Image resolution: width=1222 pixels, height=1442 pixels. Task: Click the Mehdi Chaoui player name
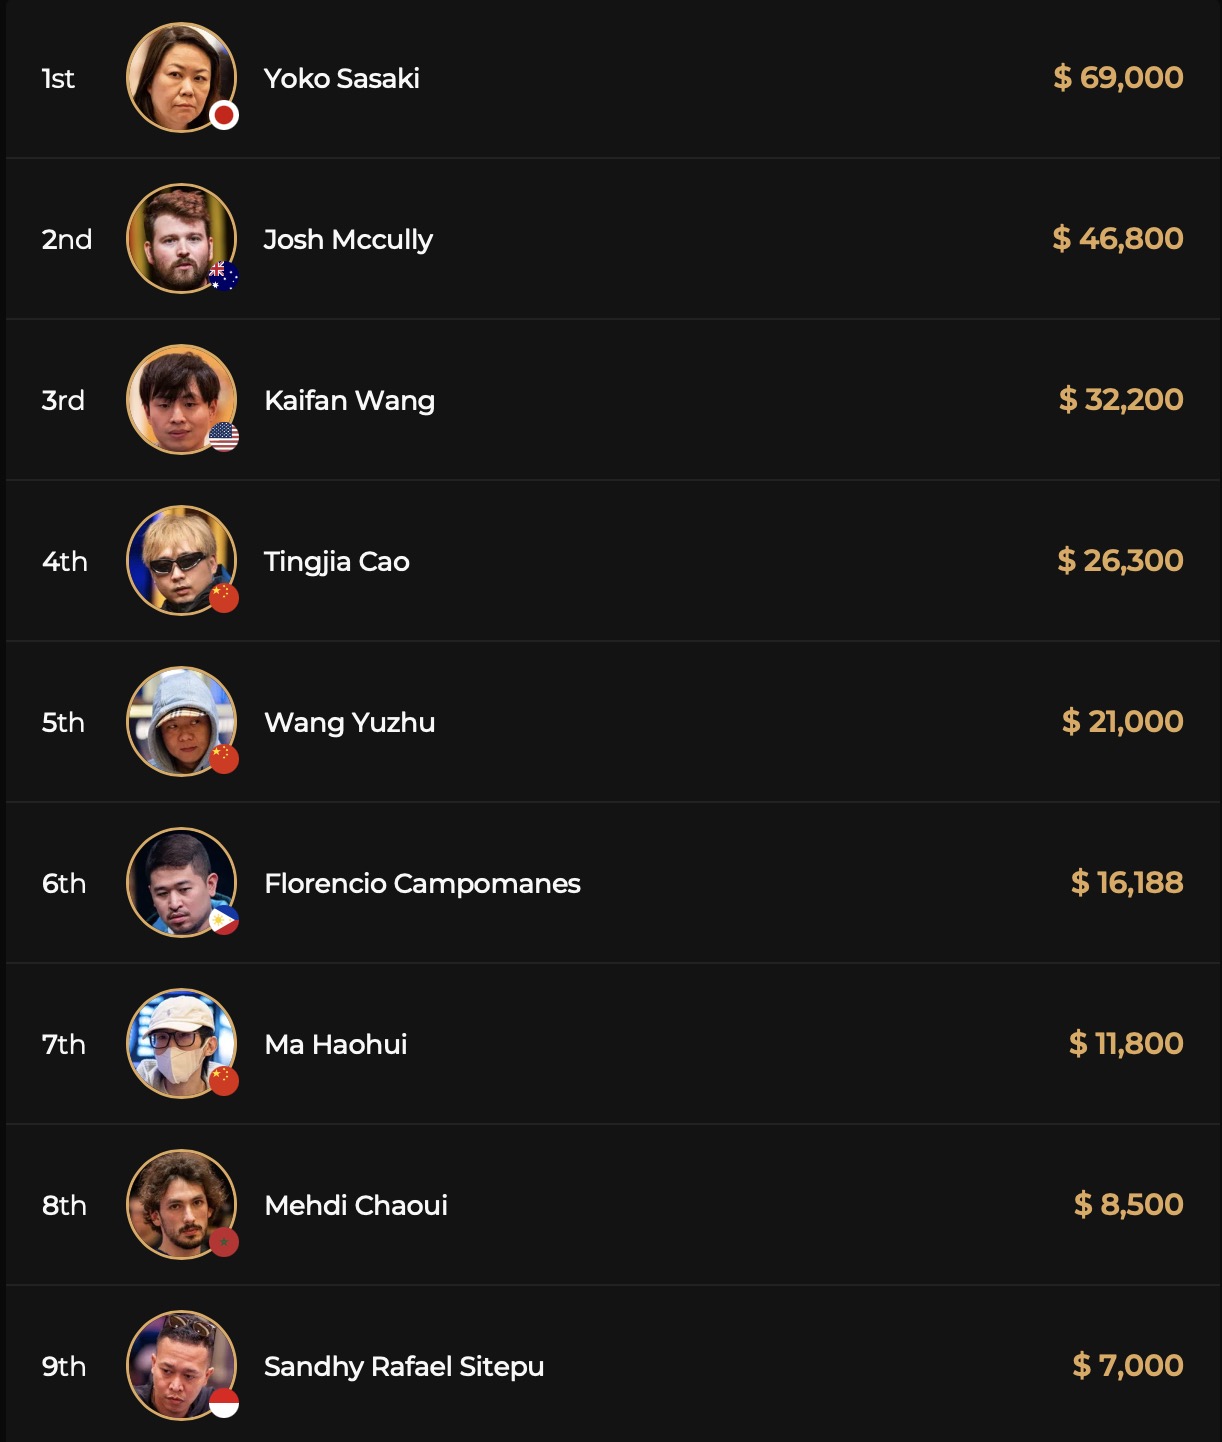coord(356,1206)
